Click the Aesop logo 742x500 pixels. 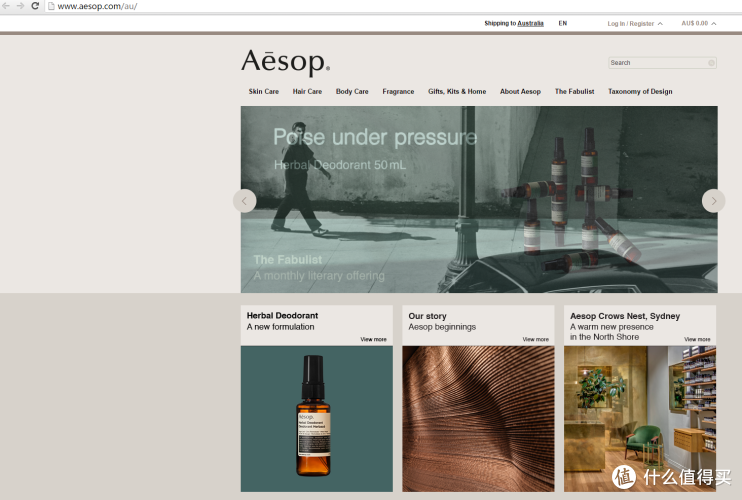pyautogui.click(x=285, y=62)
